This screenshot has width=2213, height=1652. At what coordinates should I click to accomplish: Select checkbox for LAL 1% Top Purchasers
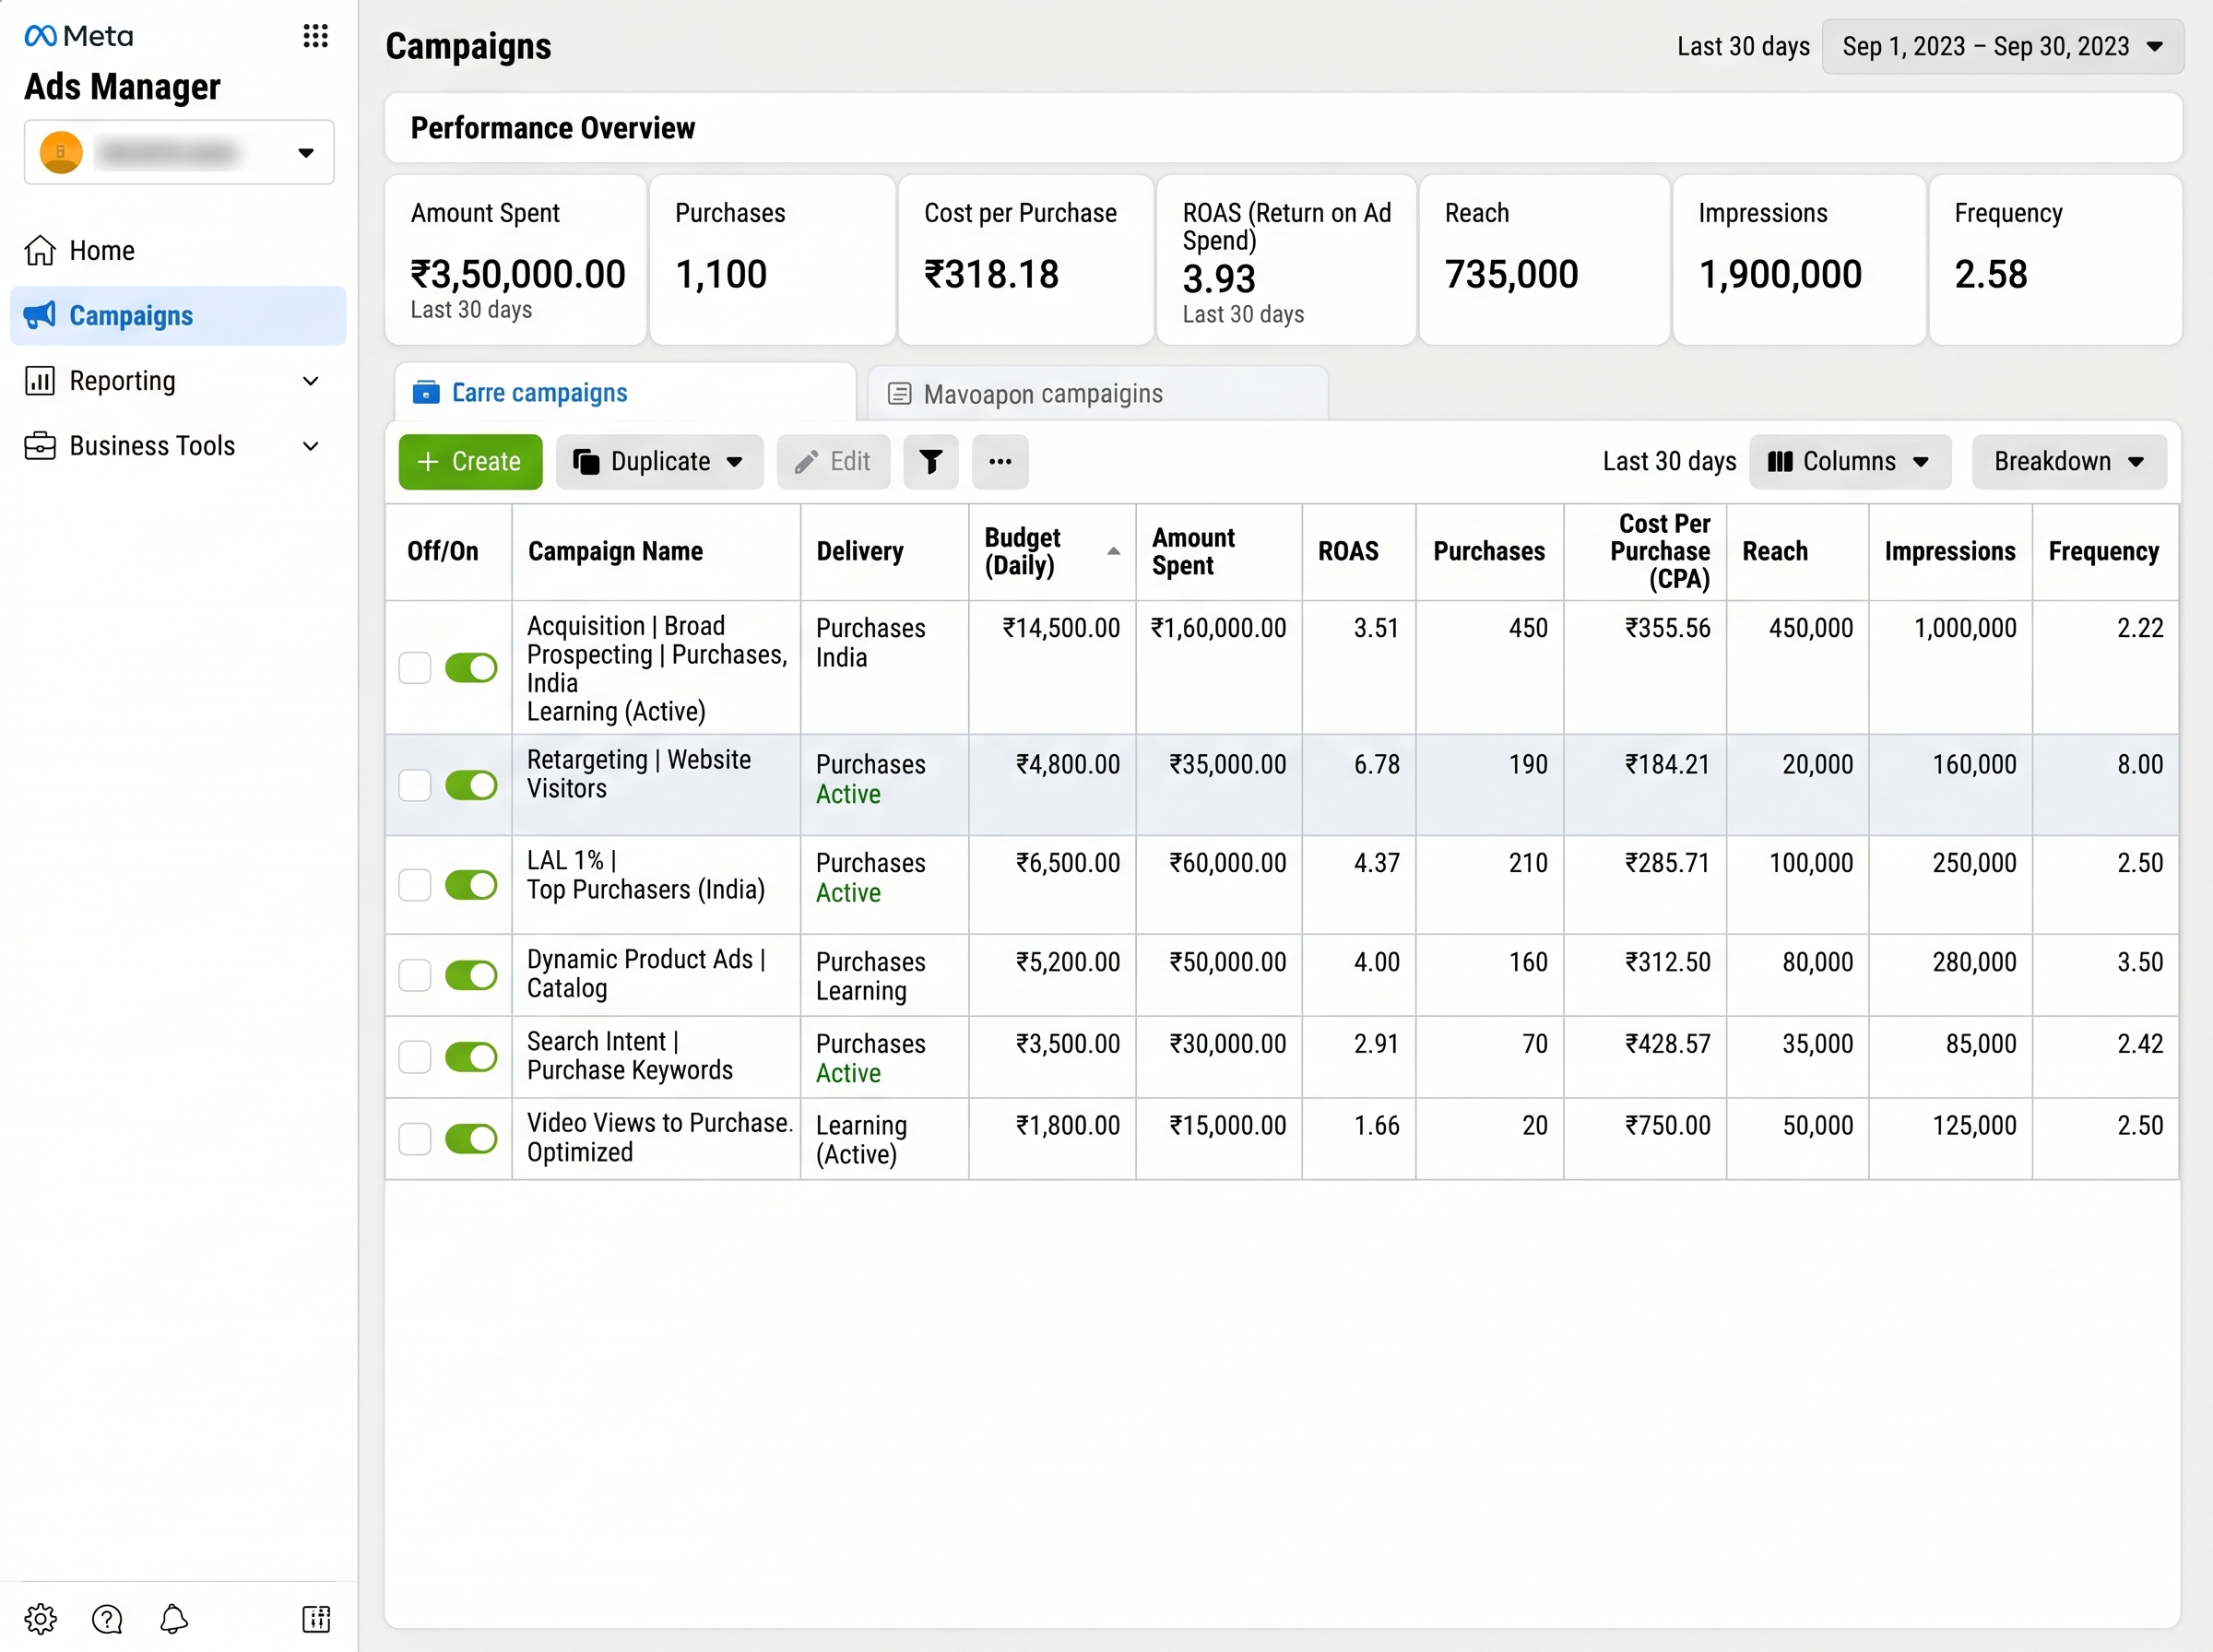[415, 885]
